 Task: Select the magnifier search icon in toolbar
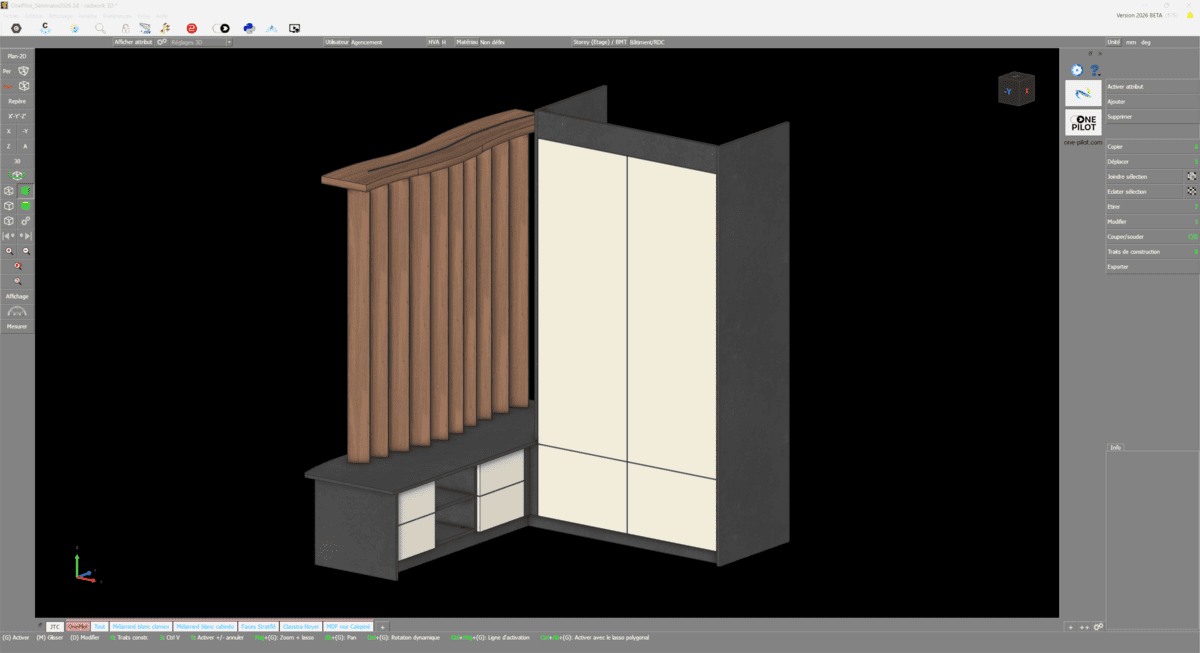(100, 28)
